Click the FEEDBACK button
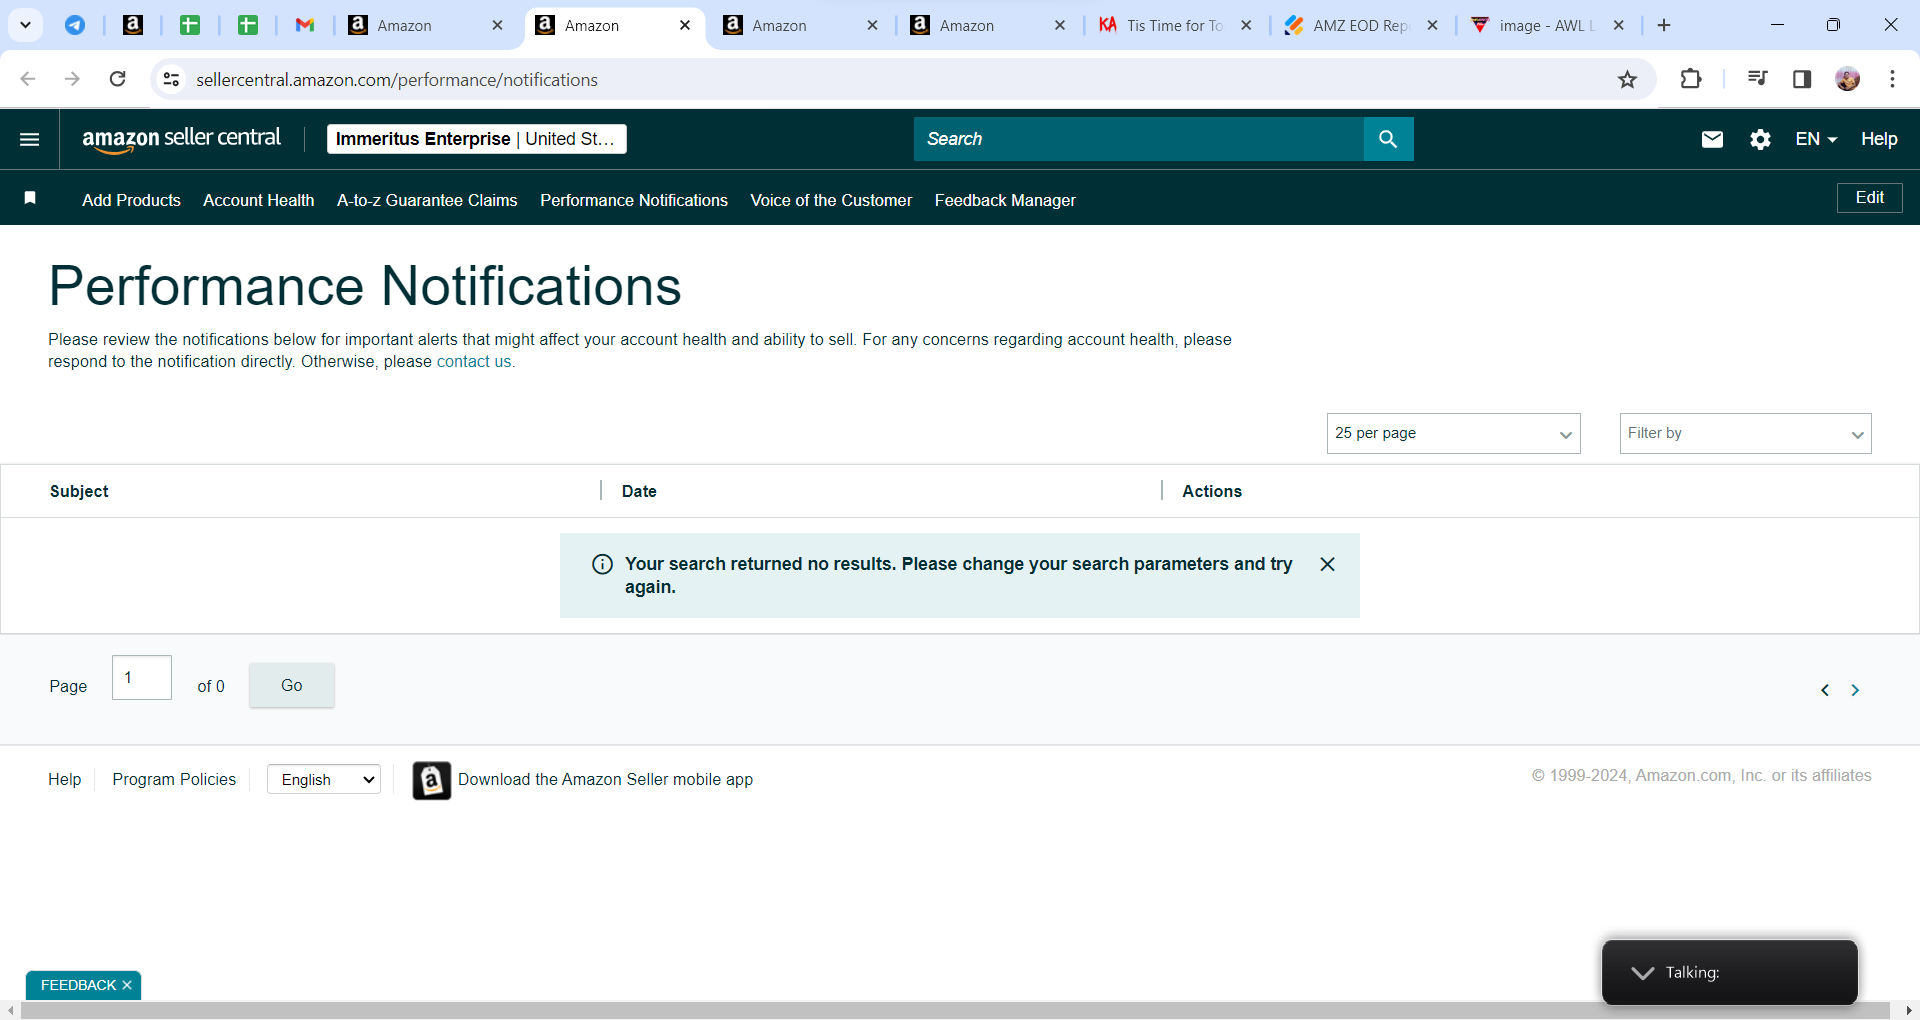Screen dimensions: 1920x1020 (78, 985)
